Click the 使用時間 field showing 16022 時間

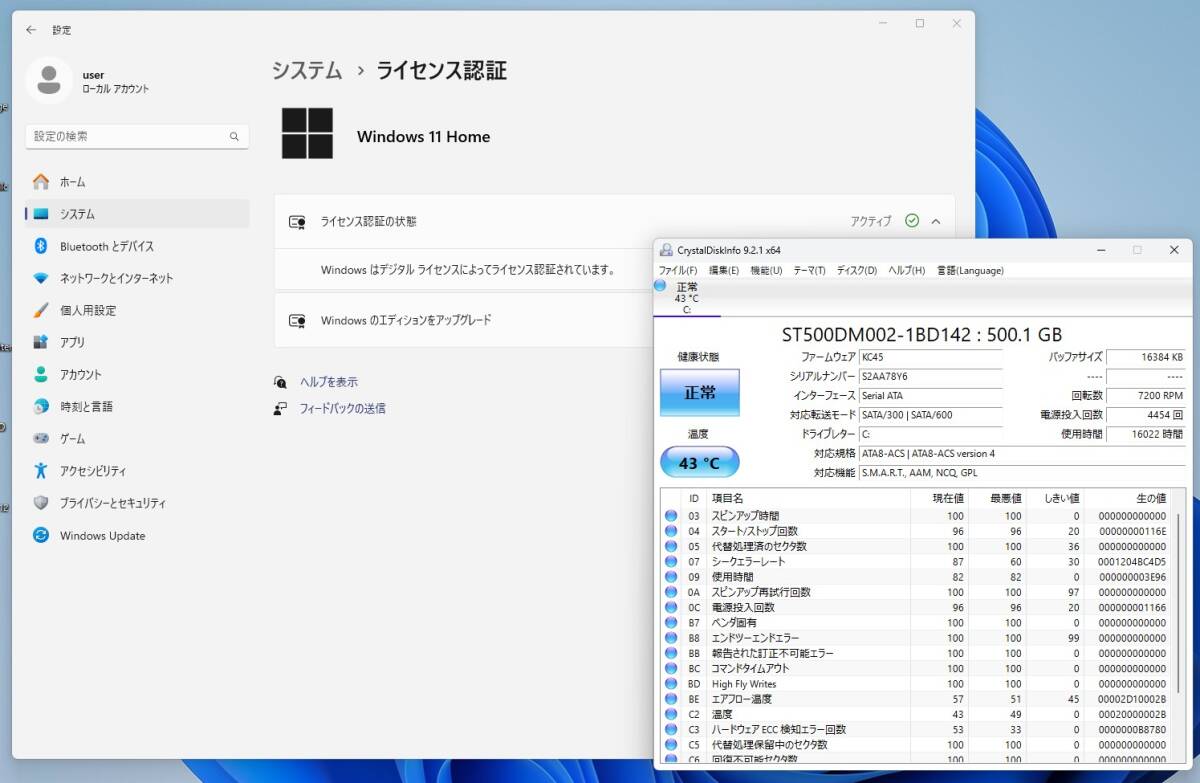tap(1146, 434)
